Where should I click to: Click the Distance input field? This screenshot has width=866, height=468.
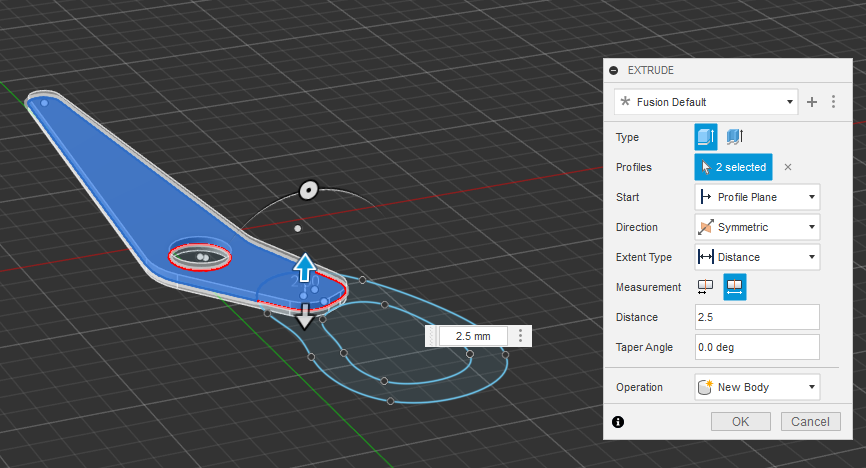click(x=757, y=317)
